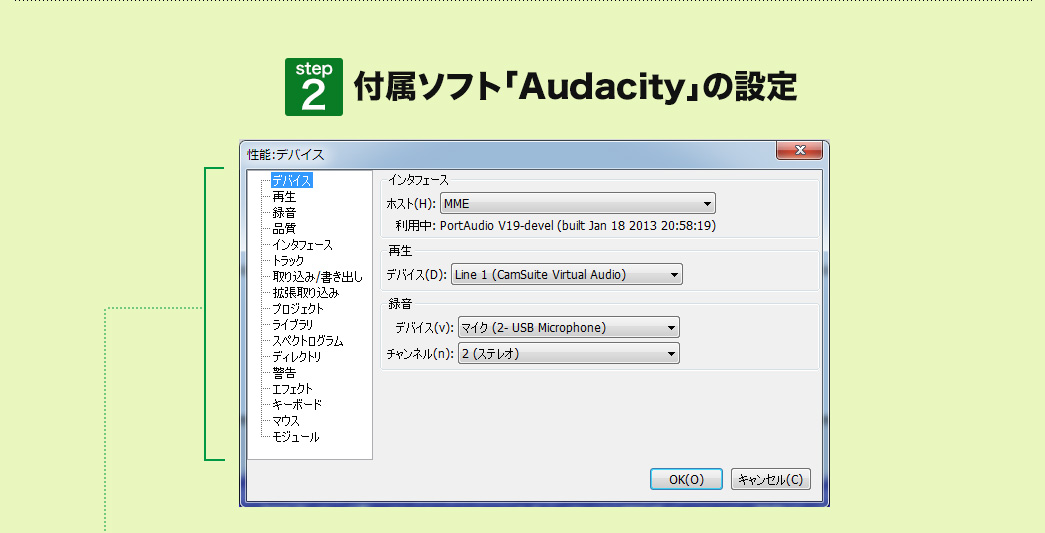Select デバイス in the preferences tree
Viewport: 1045px width, 533px height.
point(292,181)
